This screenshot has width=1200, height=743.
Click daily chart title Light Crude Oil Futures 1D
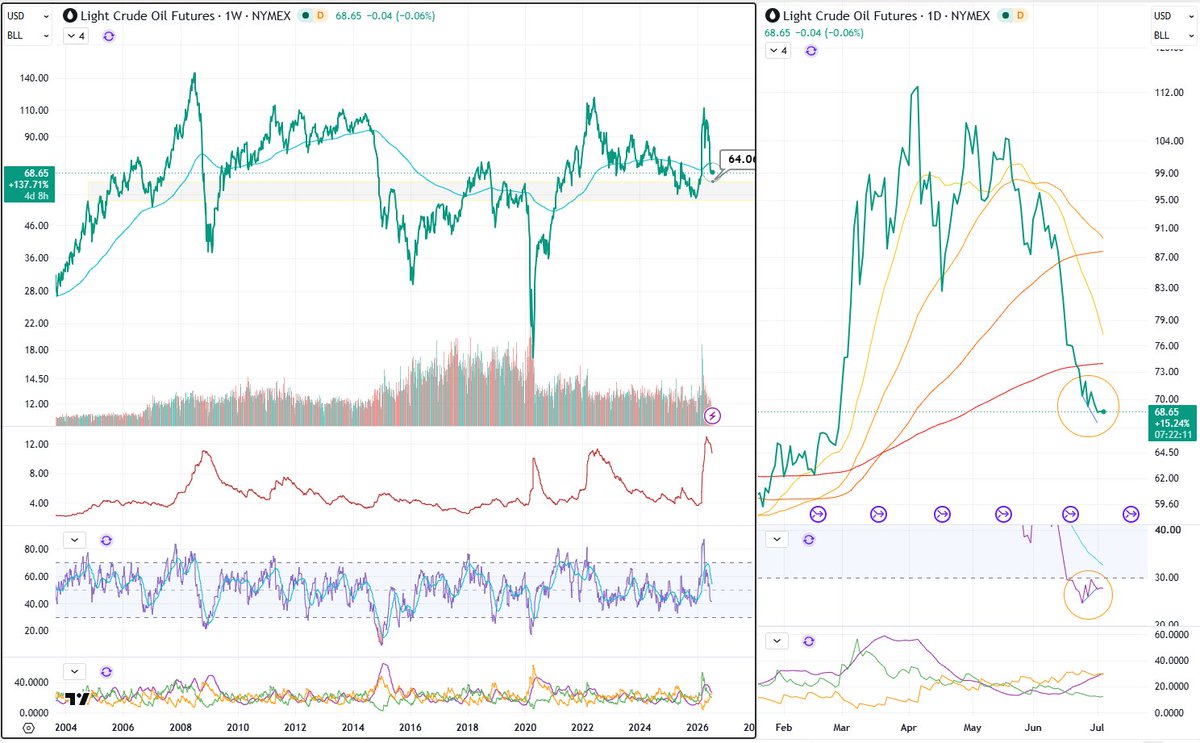click(x=887, y=16)
